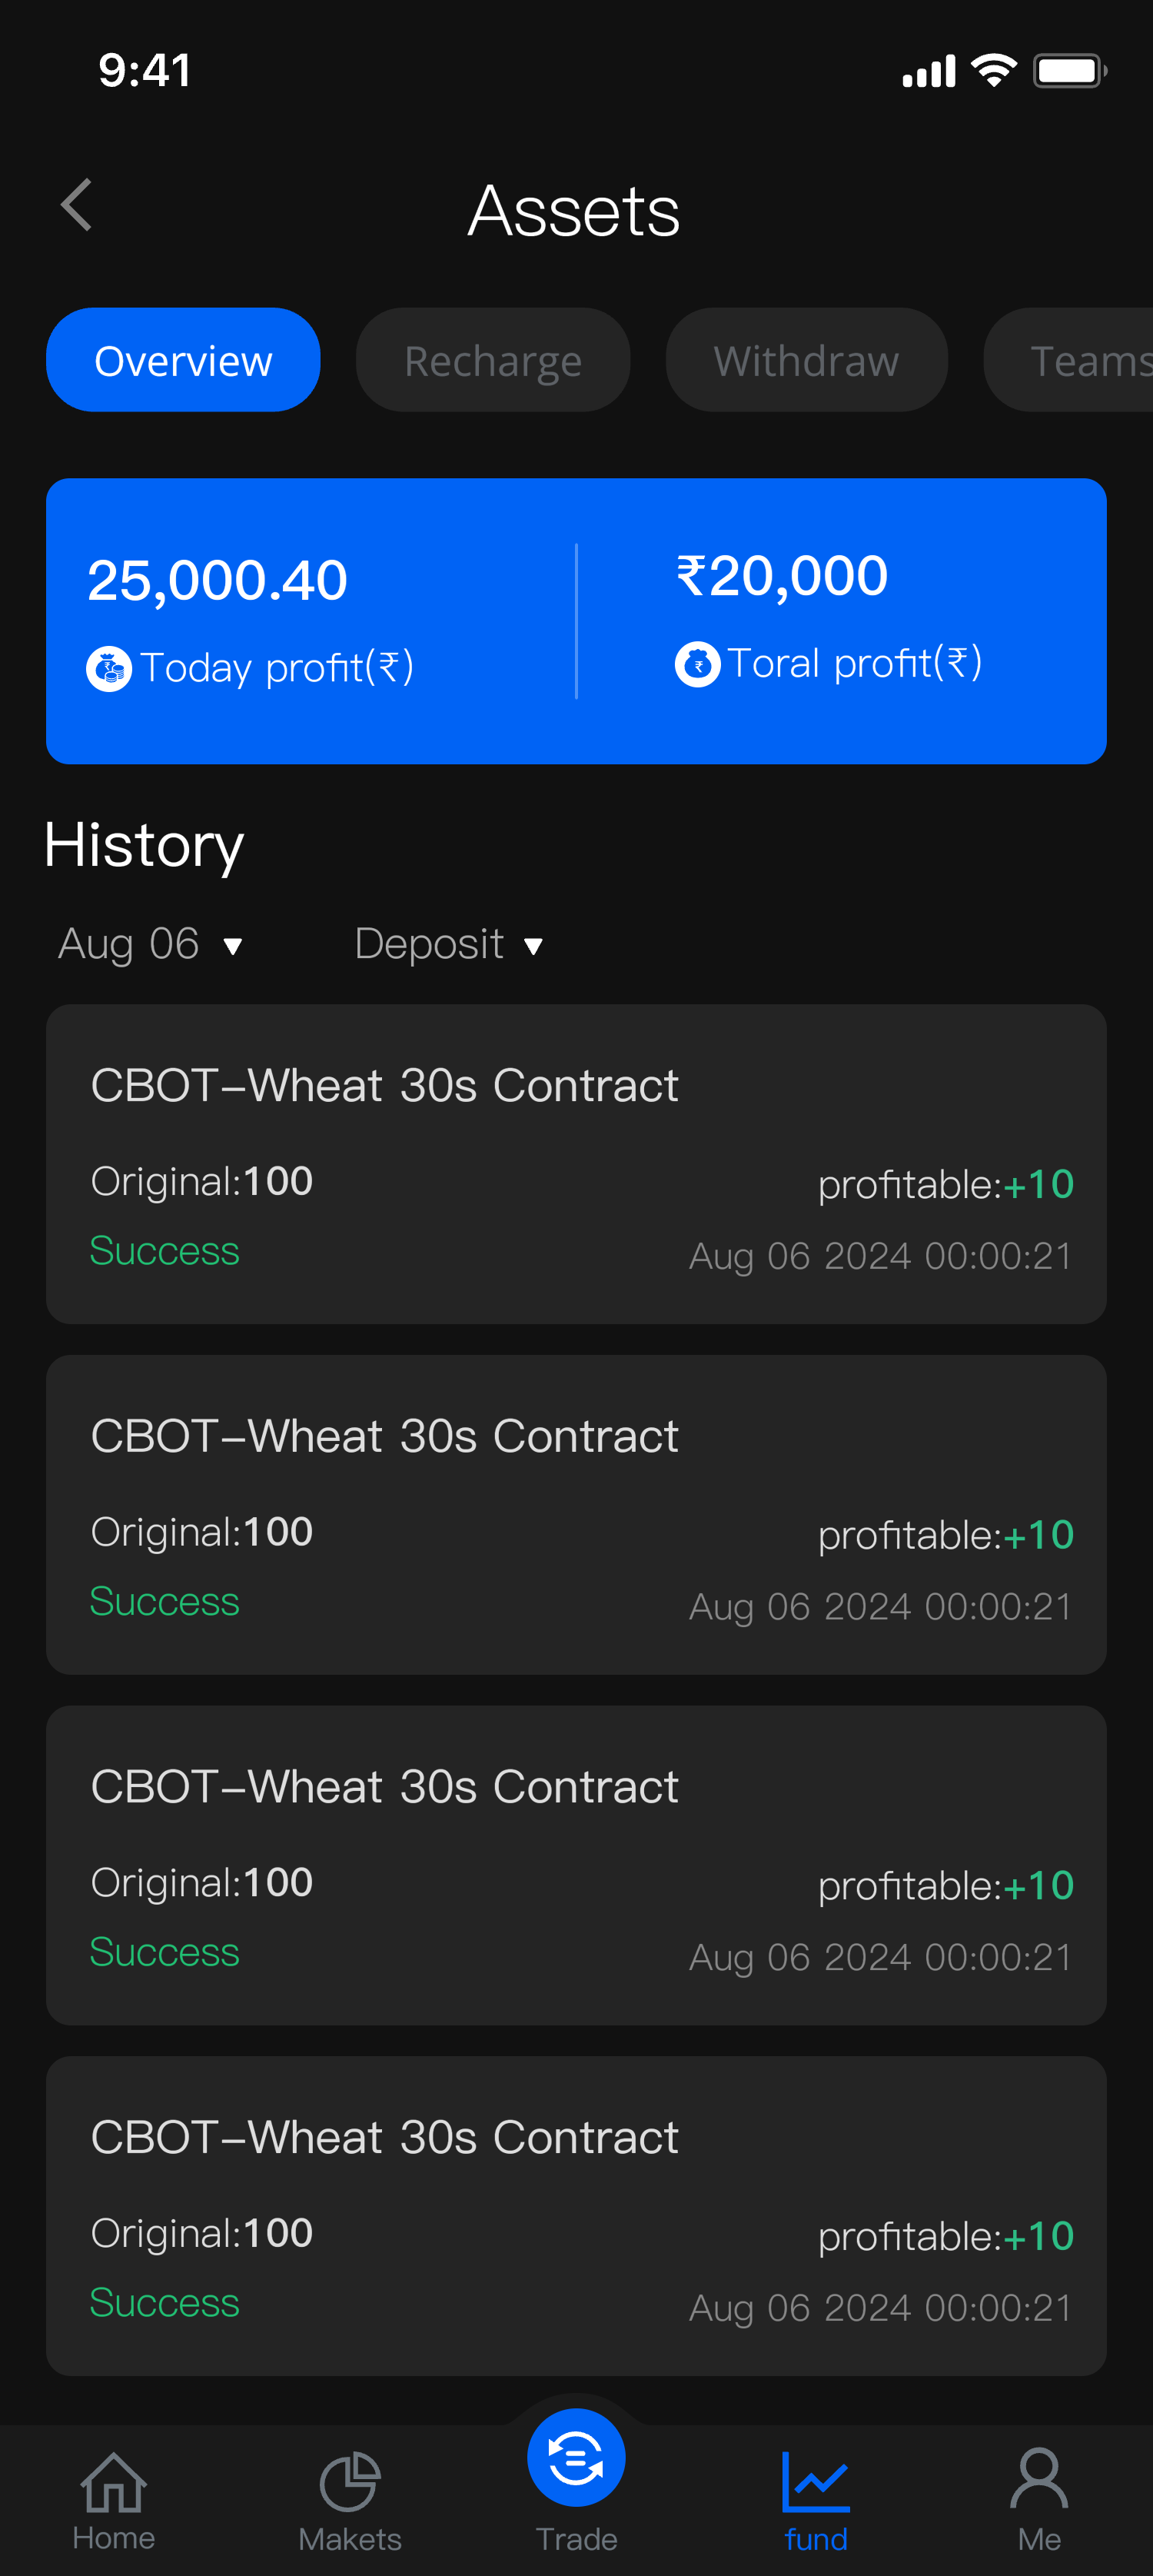Tap the back arrow icon
Image resolution: width=1153 pixels, height=2576 pixels.
(x=77, y=206)
